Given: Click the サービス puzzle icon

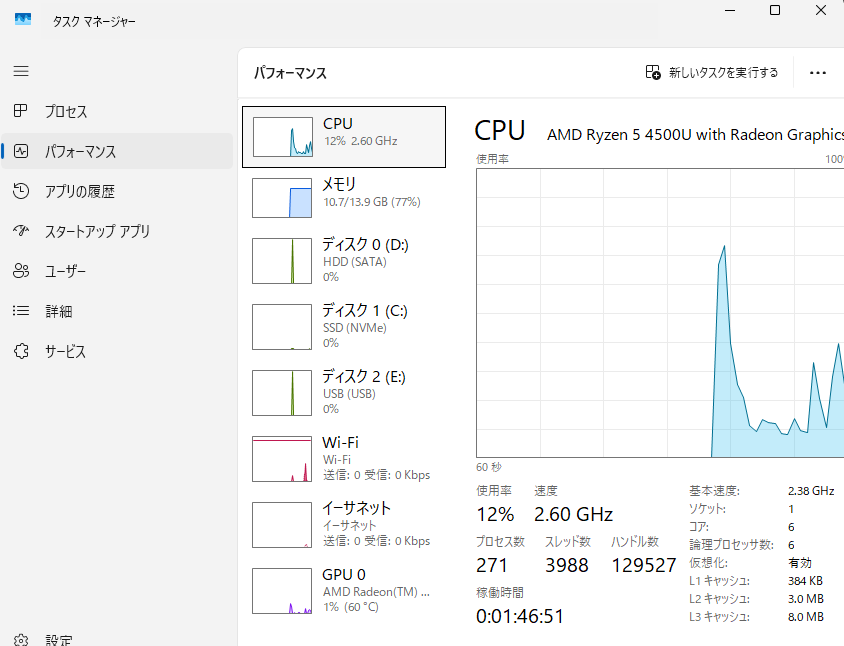Looking at the screenshot, I should pos(21,351).
